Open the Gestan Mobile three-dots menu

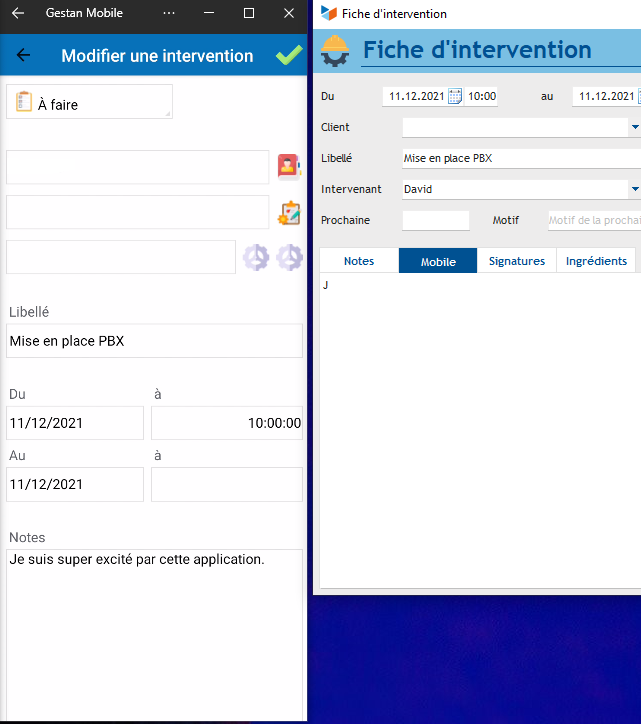(x=168, y=13)
